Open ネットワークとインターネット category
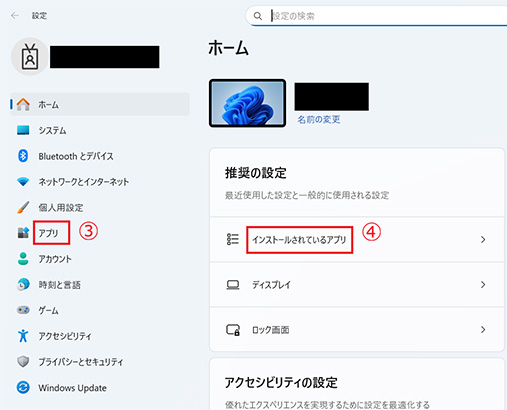Image resolution: width=507 pixels, height=410 pixels. pos(100,182)
